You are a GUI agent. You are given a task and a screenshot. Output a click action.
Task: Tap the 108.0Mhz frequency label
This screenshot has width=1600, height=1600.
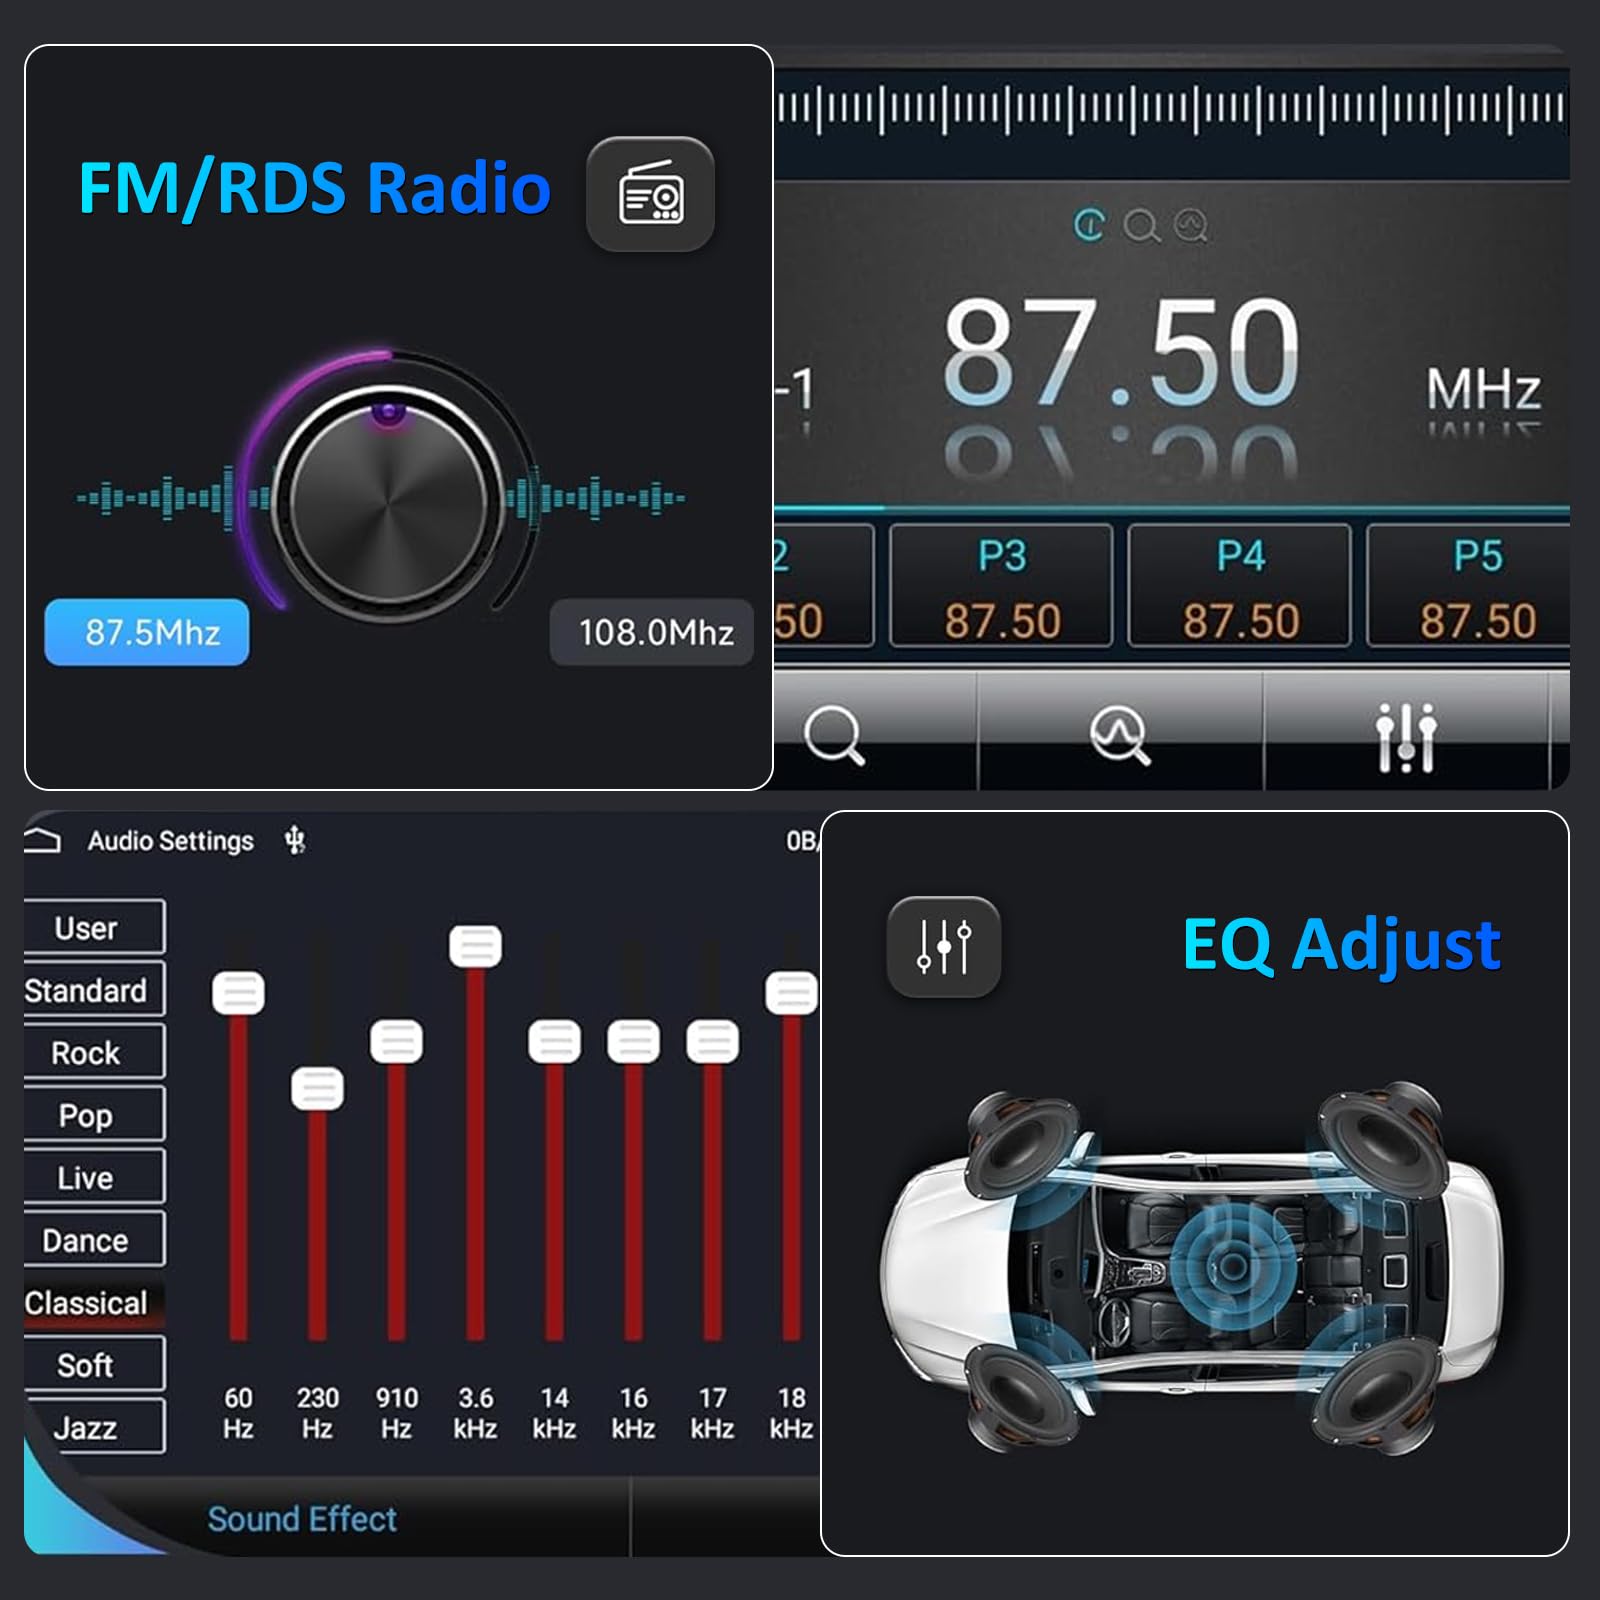pos(652,632)
